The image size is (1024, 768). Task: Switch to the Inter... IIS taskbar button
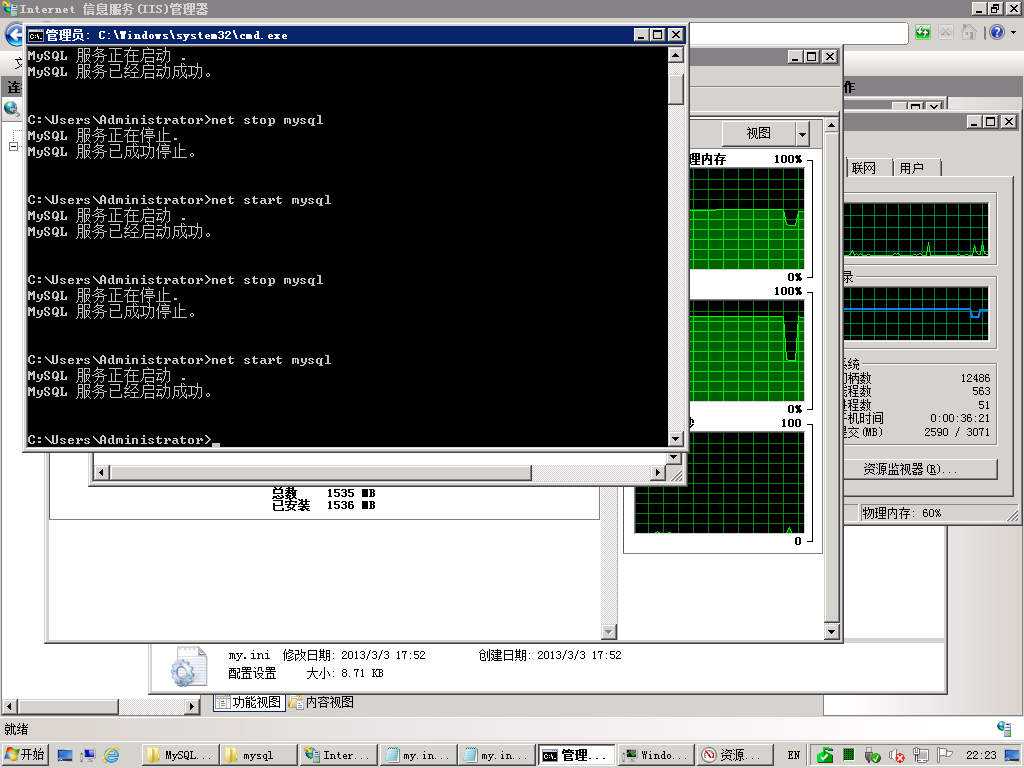click(338, 756)
